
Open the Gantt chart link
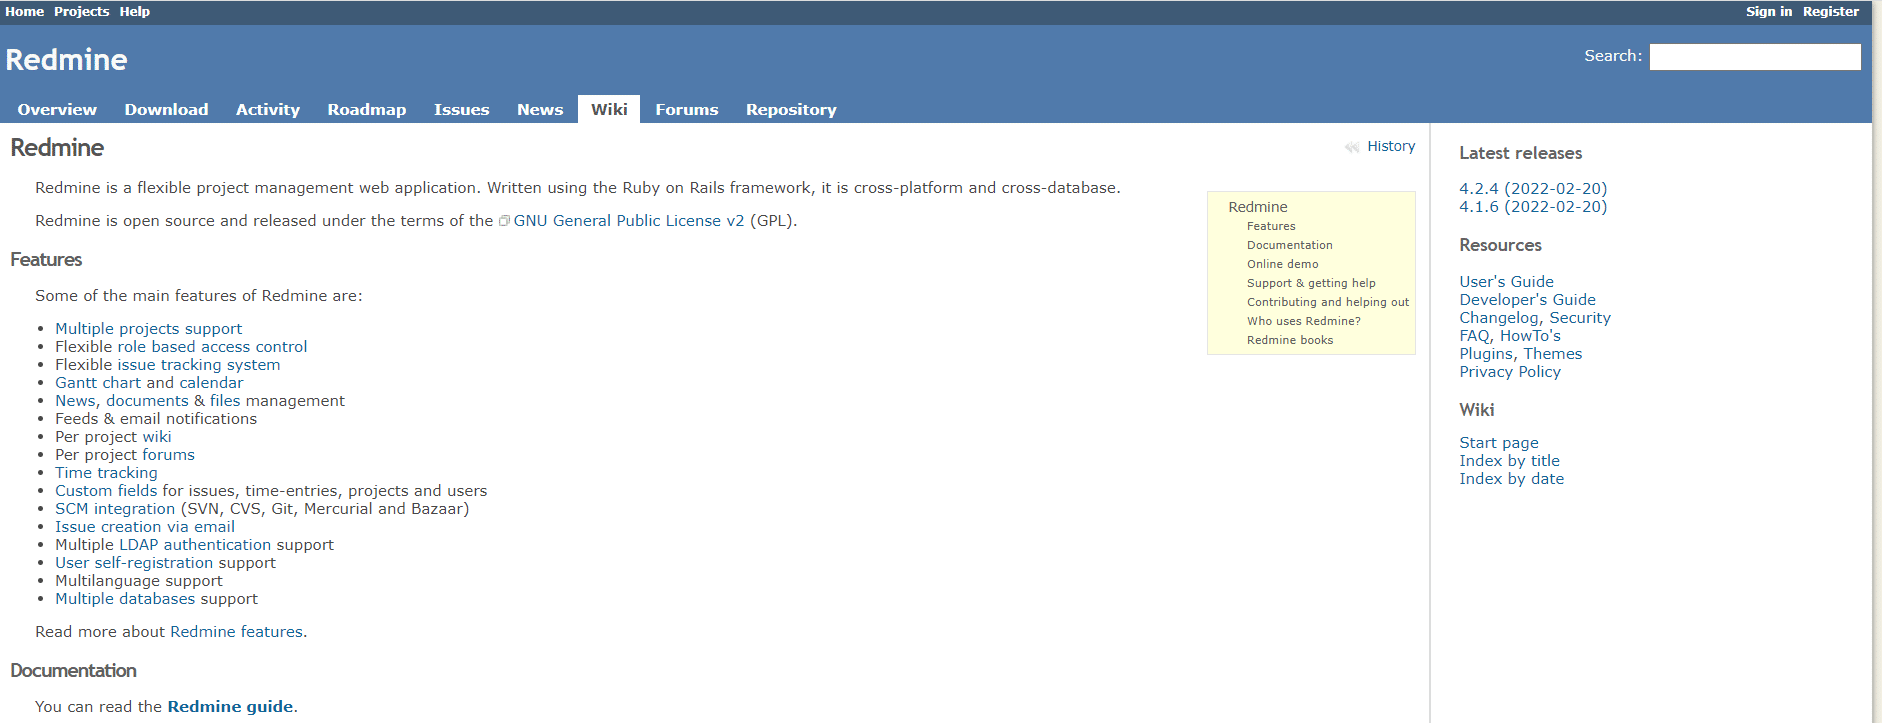pos(98,383)
